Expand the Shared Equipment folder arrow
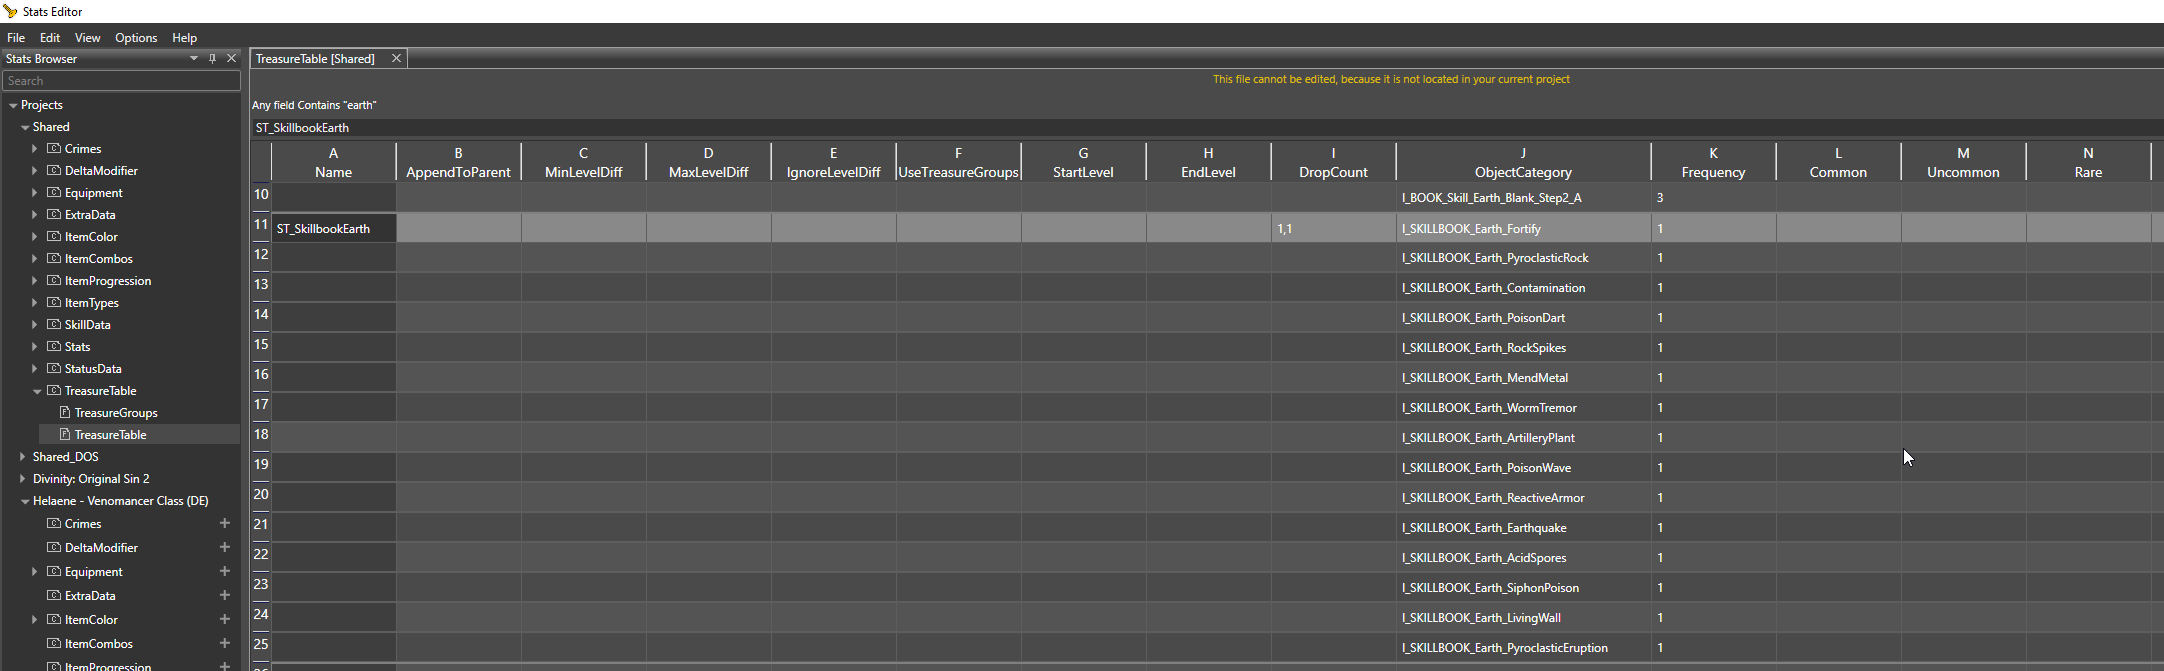 (35, 193)
